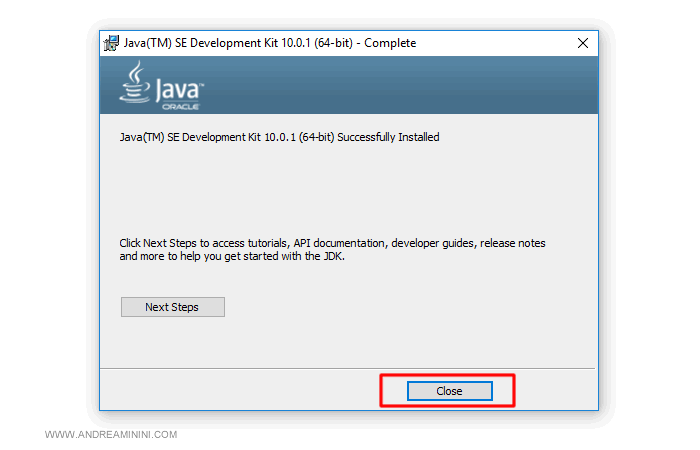Viewport: 700px width, 450px height.
Task: Click the window title 'Java(TM) SE Development Kit'
Action: (x=200, y=43)
